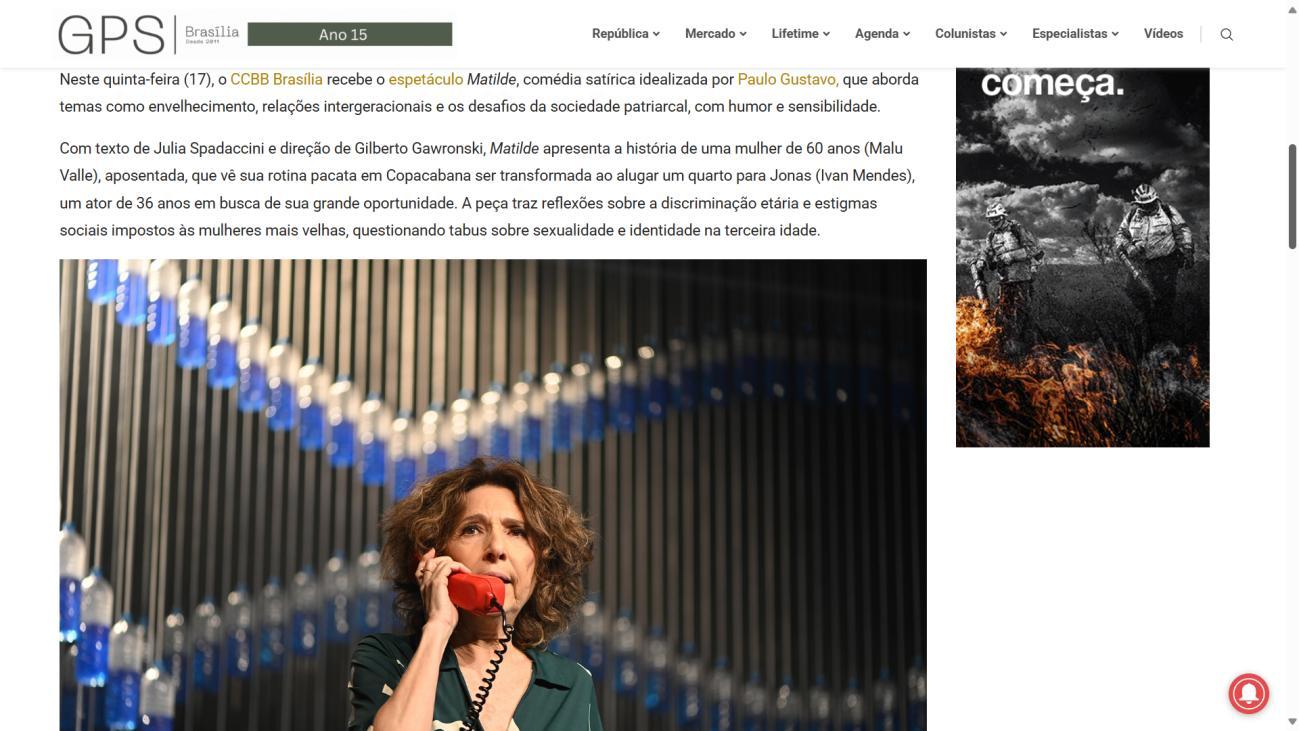Open the Agenda menu
The height and width of the screenshot is (731, 1299).
883,34
